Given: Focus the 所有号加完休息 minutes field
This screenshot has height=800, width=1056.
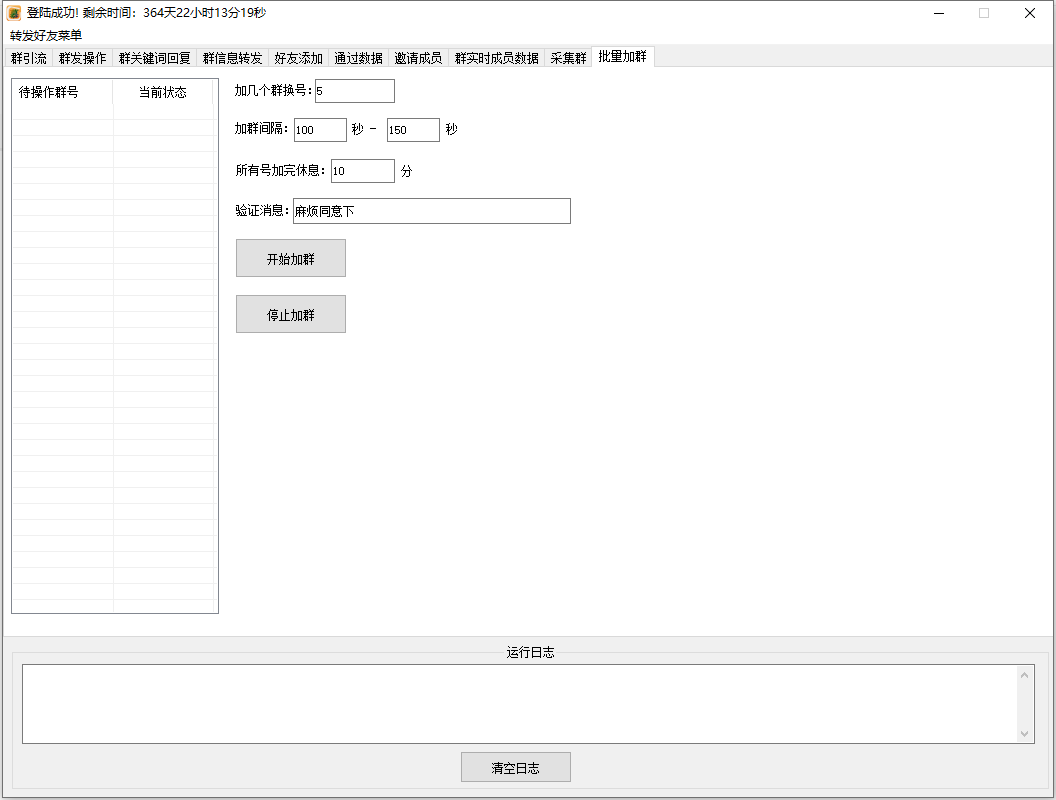Looking at the screenshot, I should tap(363, 171).
